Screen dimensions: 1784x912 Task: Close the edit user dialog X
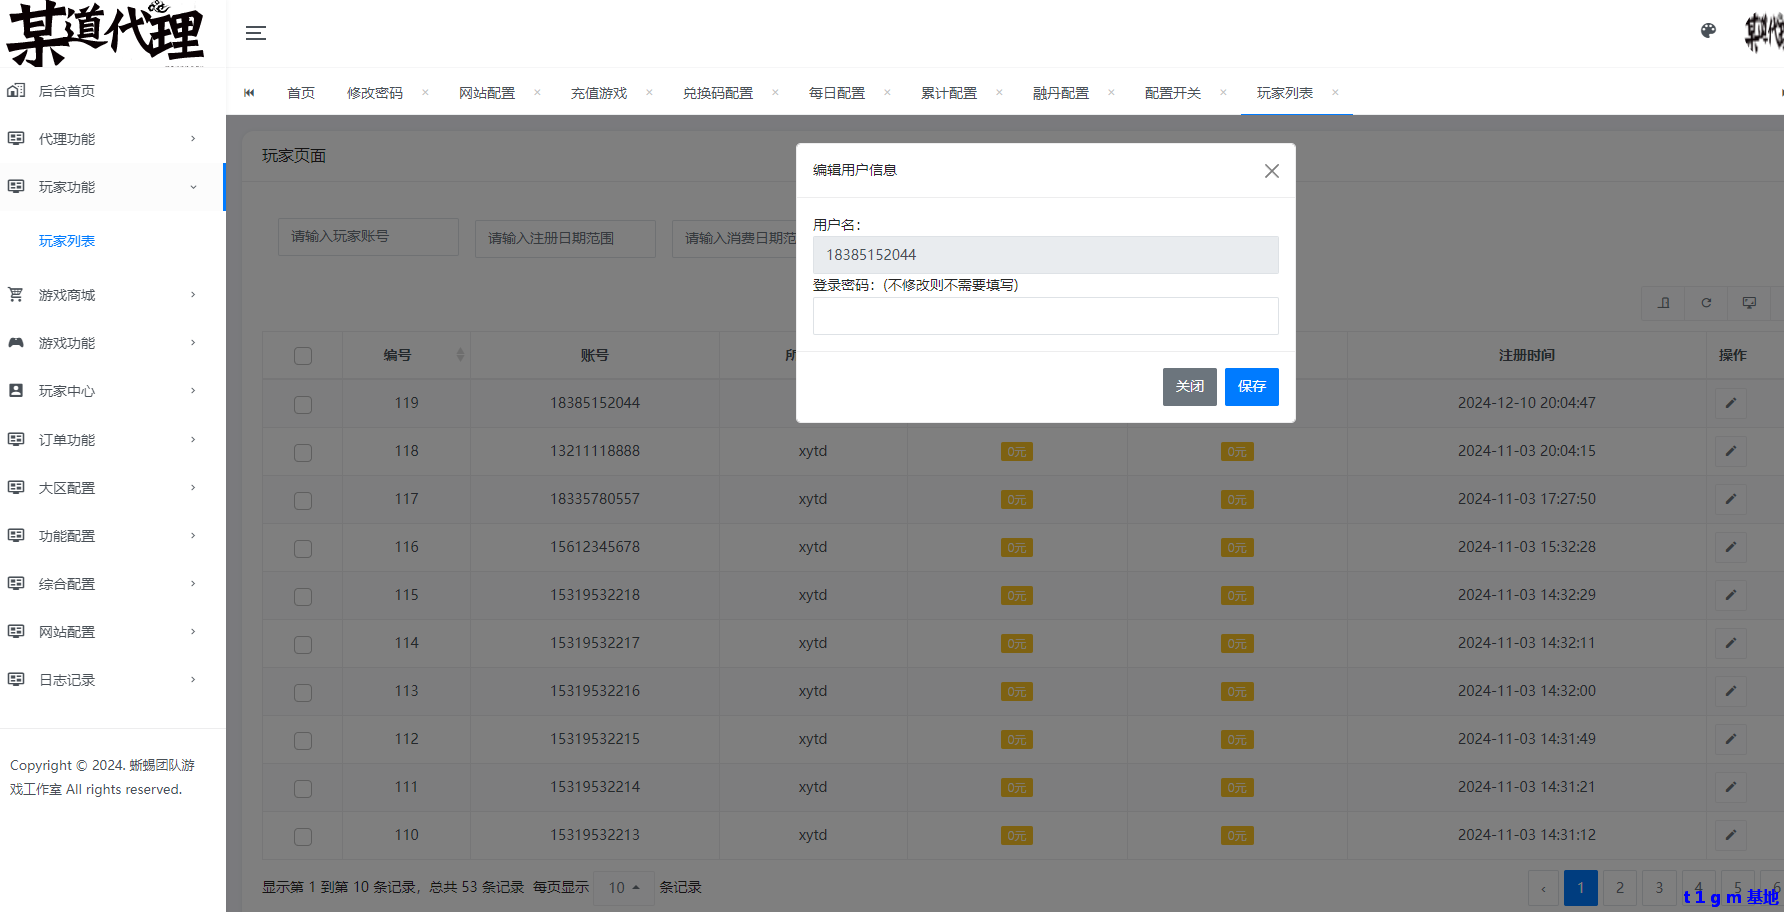1271,171
